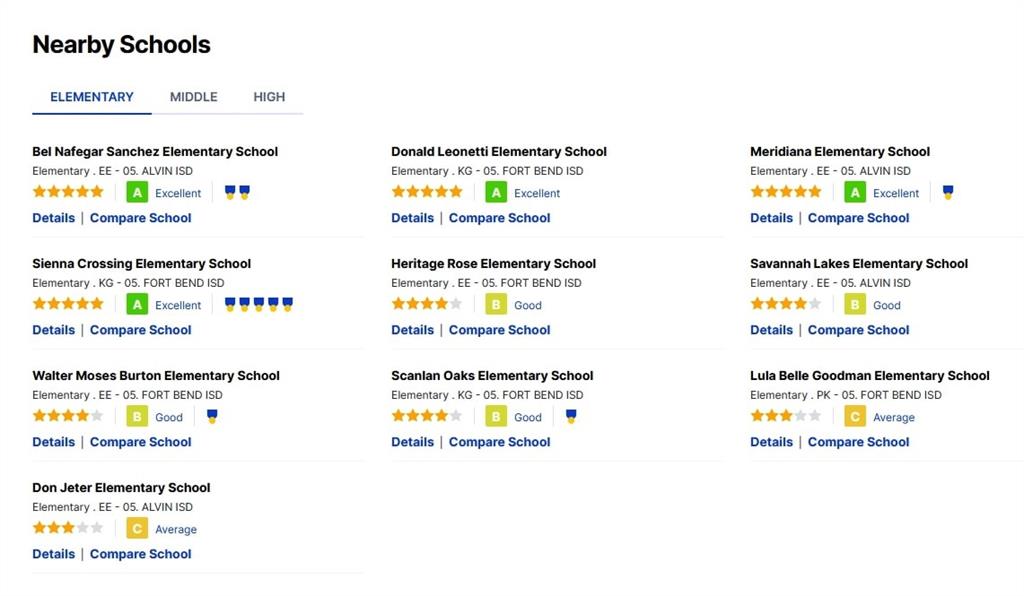Compare School for Lula Belle Goodman Elementary

858,442
